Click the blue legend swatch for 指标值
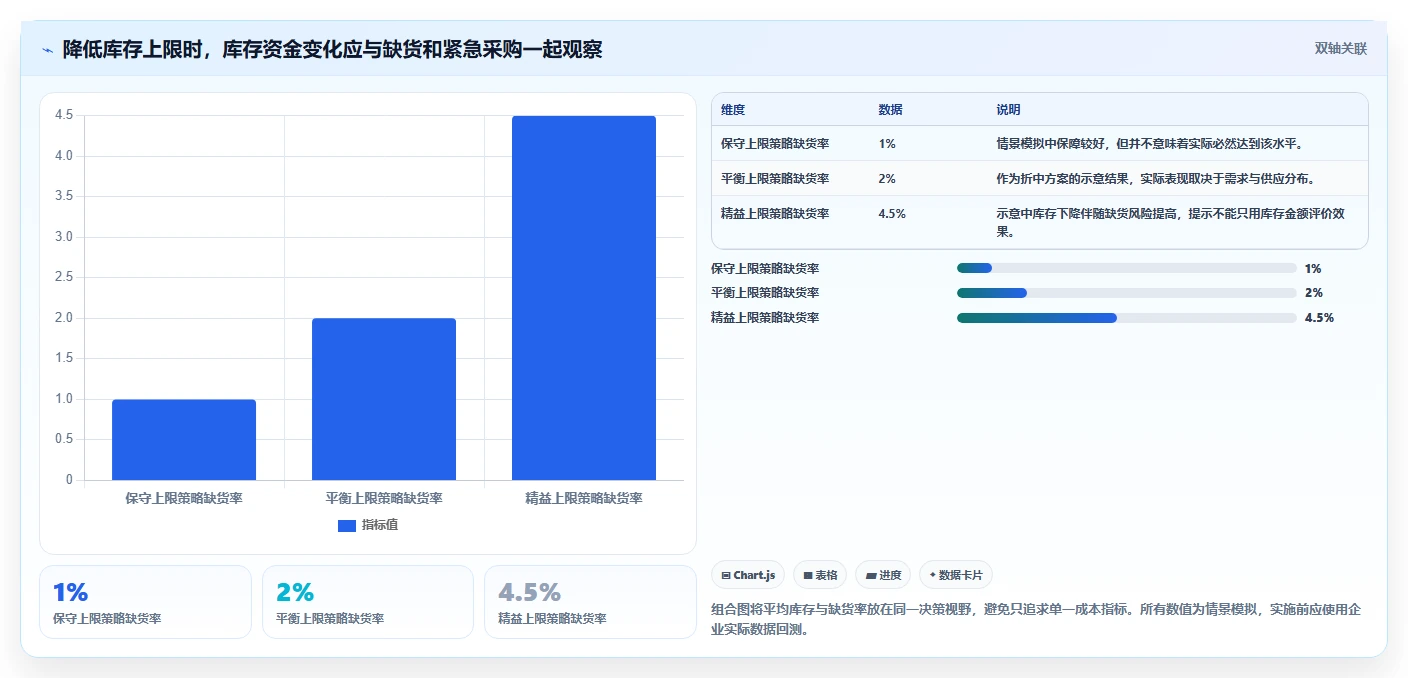The height and width of the screenshot is (678, 1408). pyautogui.click(x=347, y=525)
